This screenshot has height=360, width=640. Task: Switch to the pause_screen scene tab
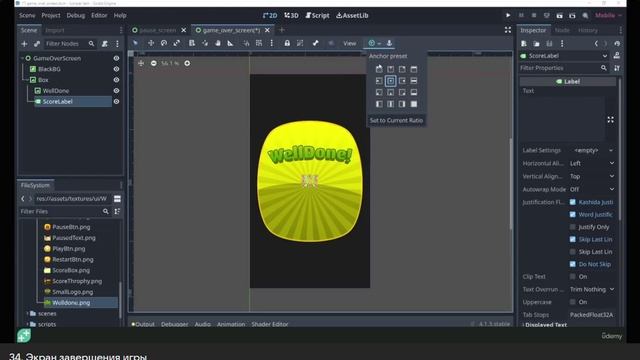click(158, 30)
